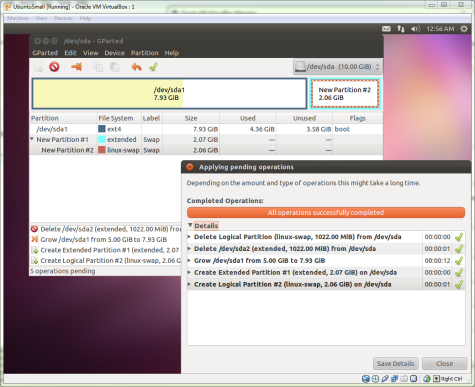Expand Create Logical Partition #2 details in dialog
This screenshot has height=387, width=475.
point(189,284)
